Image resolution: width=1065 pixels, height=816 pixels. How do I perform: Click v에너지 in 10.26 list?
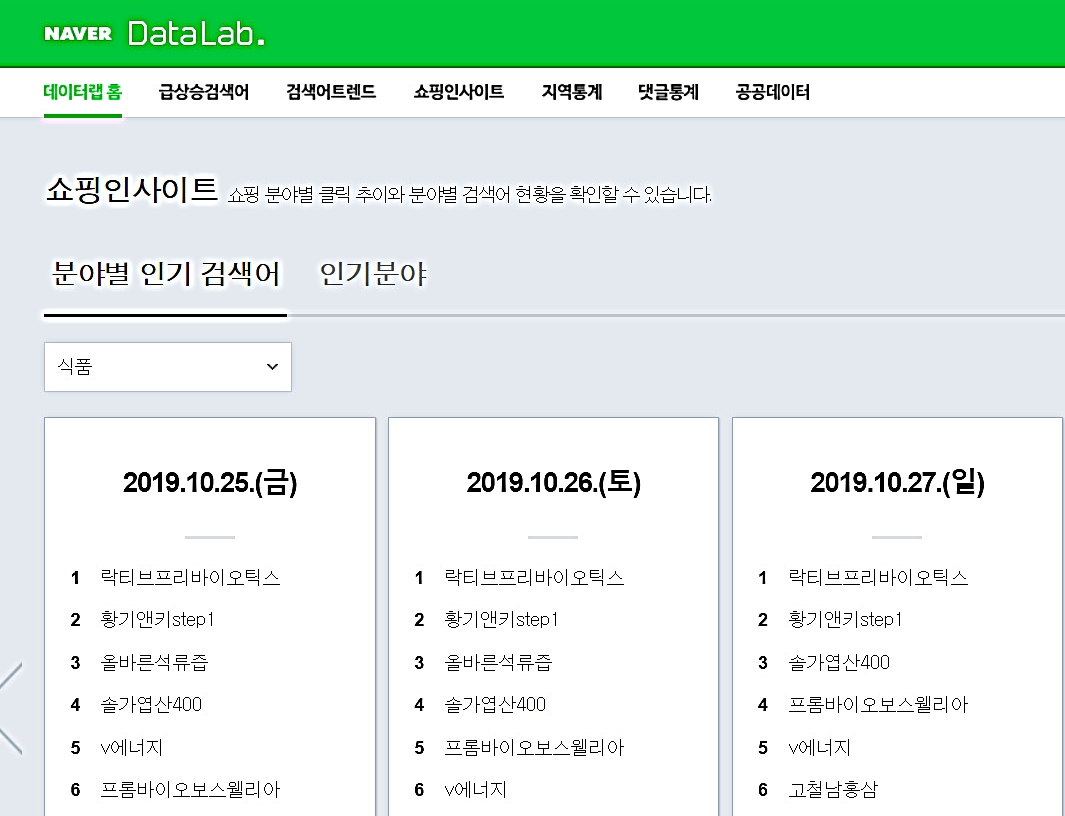click(x=475, y=790)
